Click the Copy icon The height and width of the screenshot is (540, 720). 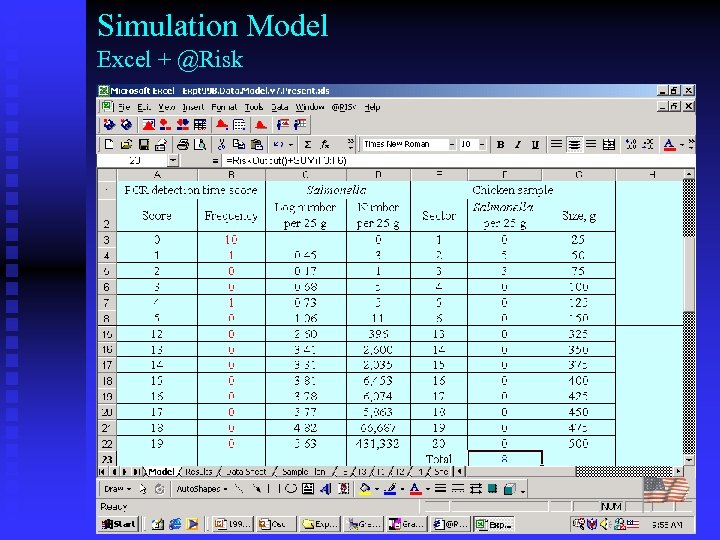239,145
